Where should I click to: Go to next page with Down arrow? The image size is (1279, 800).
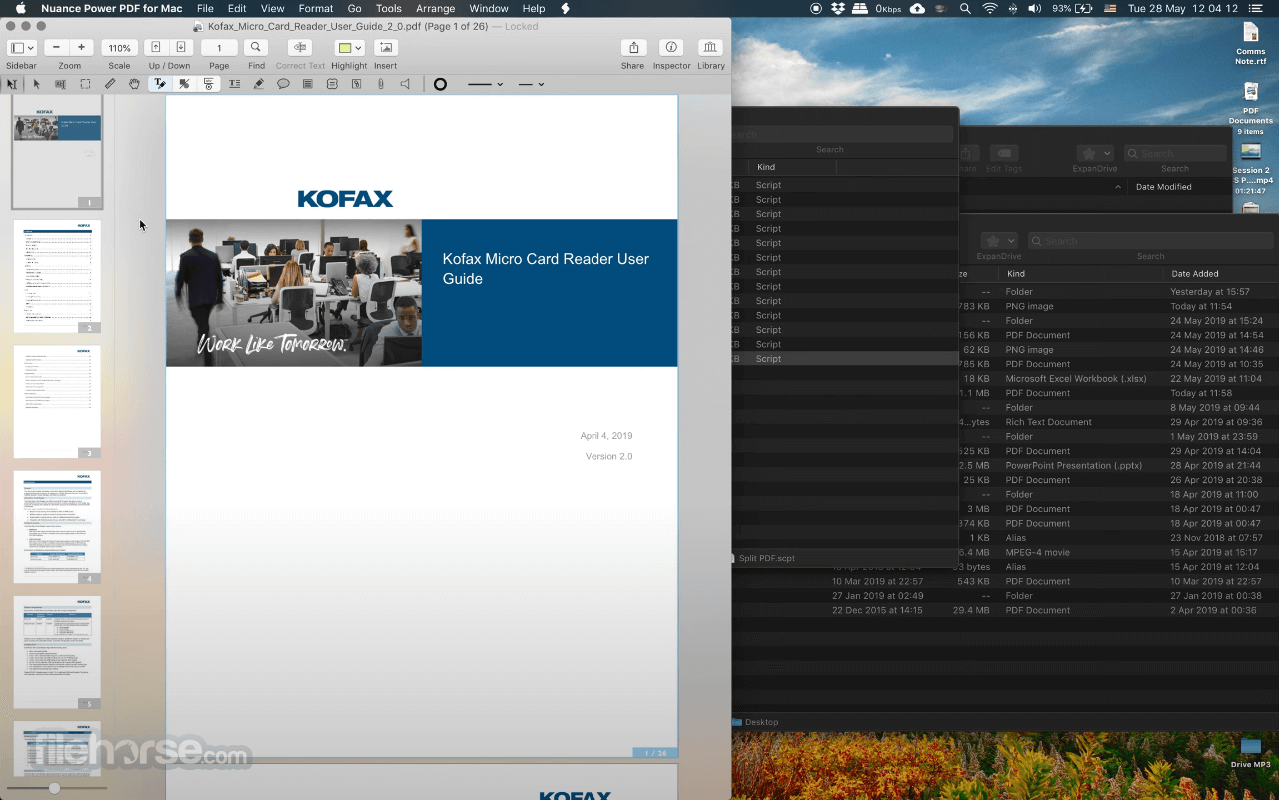[x=180, y=48]
